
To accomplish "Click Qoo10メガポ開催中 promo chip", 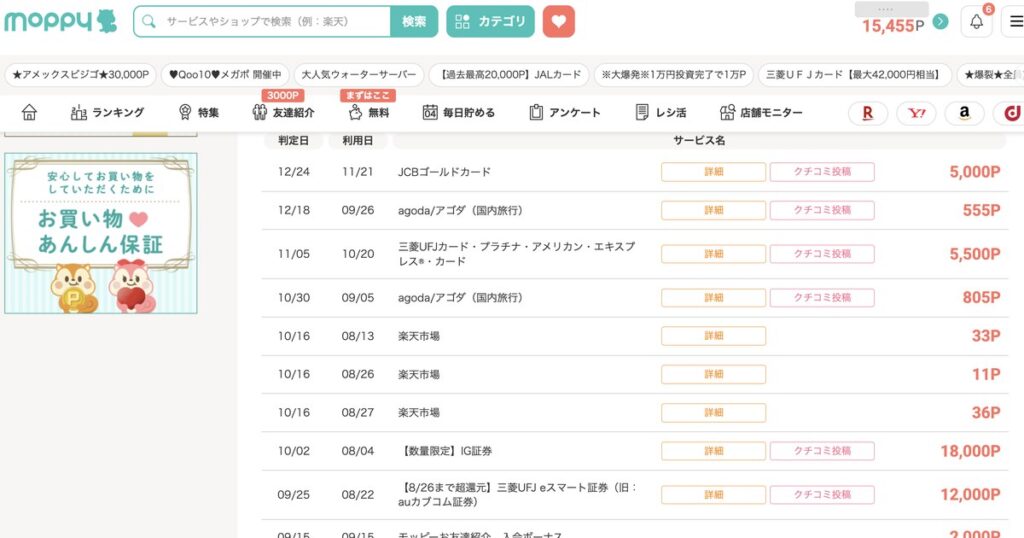I will click(x=225, y=74).
